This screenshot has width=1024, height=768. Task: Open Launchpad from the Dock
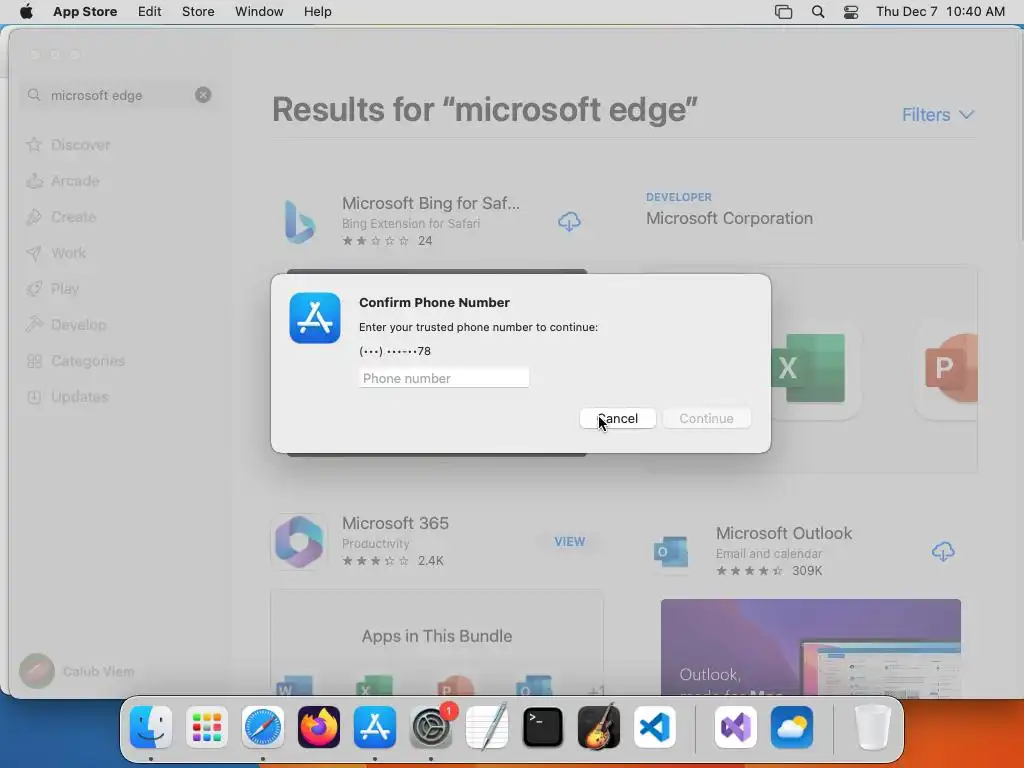207,727
